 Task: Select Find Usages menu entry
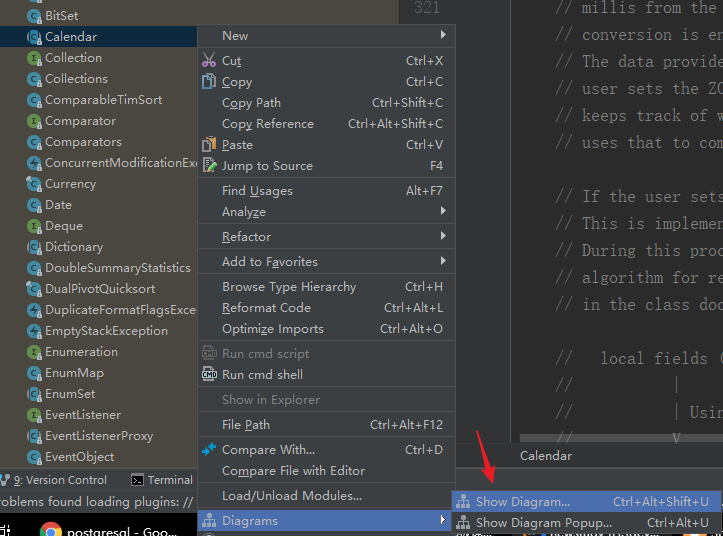(257, 191)
